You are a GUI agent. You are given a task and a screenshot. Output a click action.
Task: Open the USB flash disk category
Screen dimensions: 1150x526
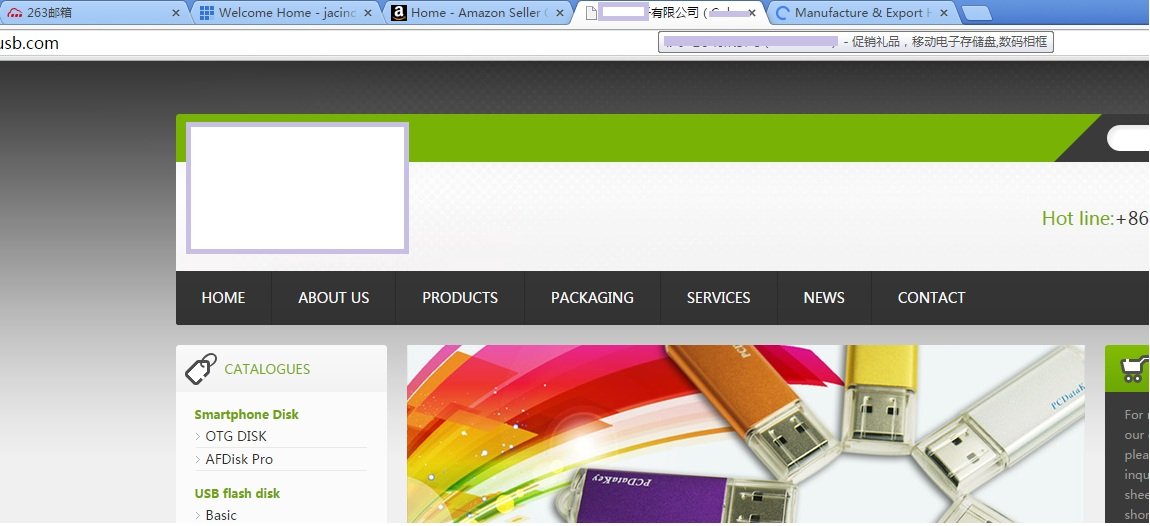(x=237, y=493)
